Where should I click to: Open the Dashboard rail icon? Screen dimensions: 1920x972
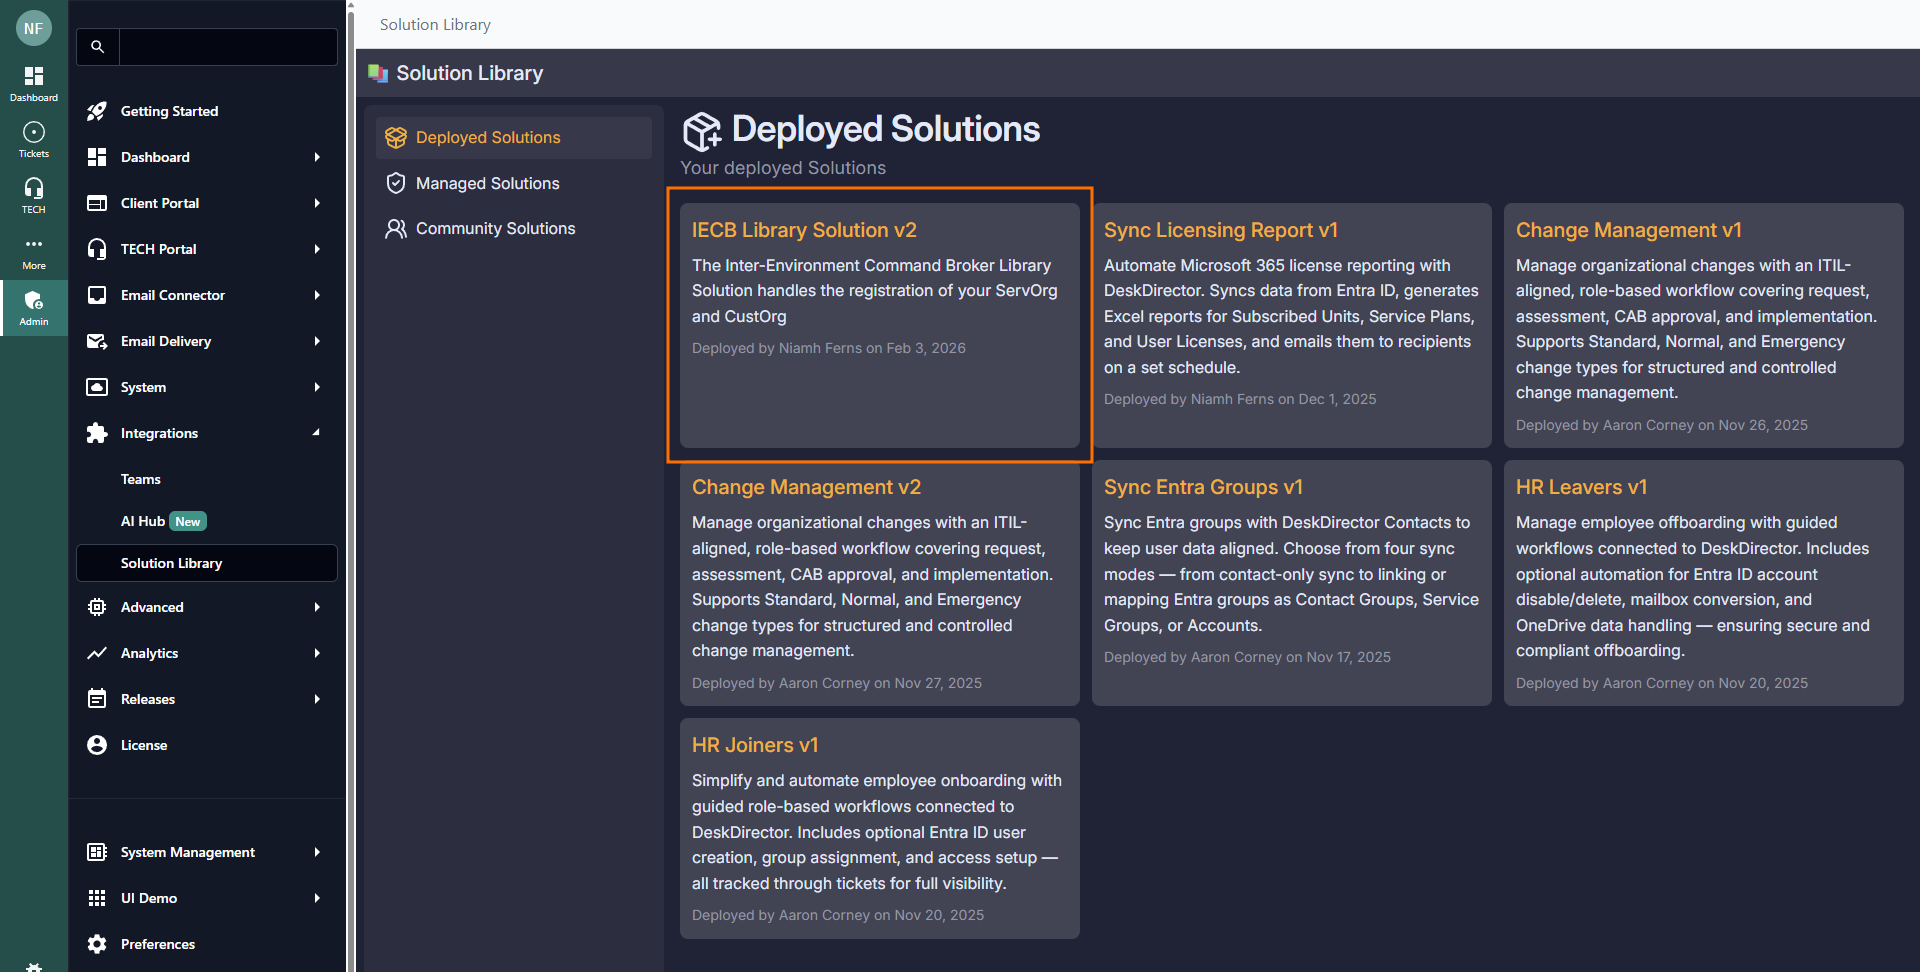tap(34, 84)
